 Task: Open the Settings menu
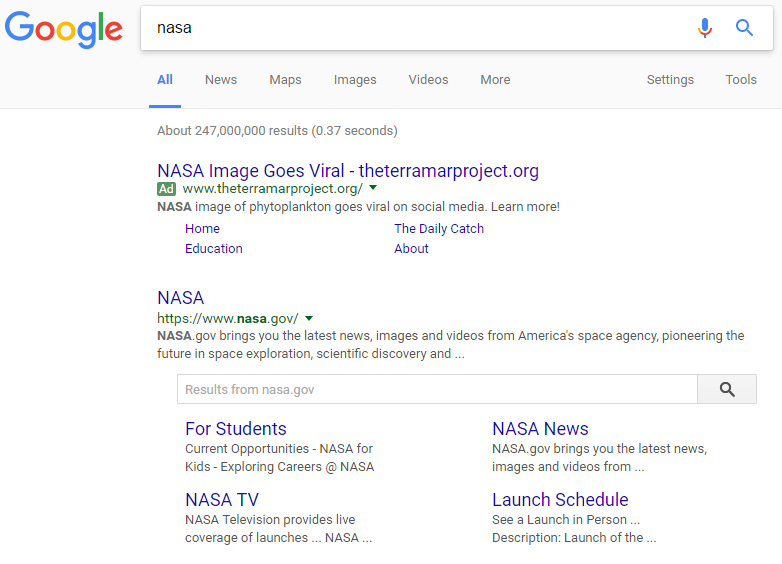[x=670, y=80]
